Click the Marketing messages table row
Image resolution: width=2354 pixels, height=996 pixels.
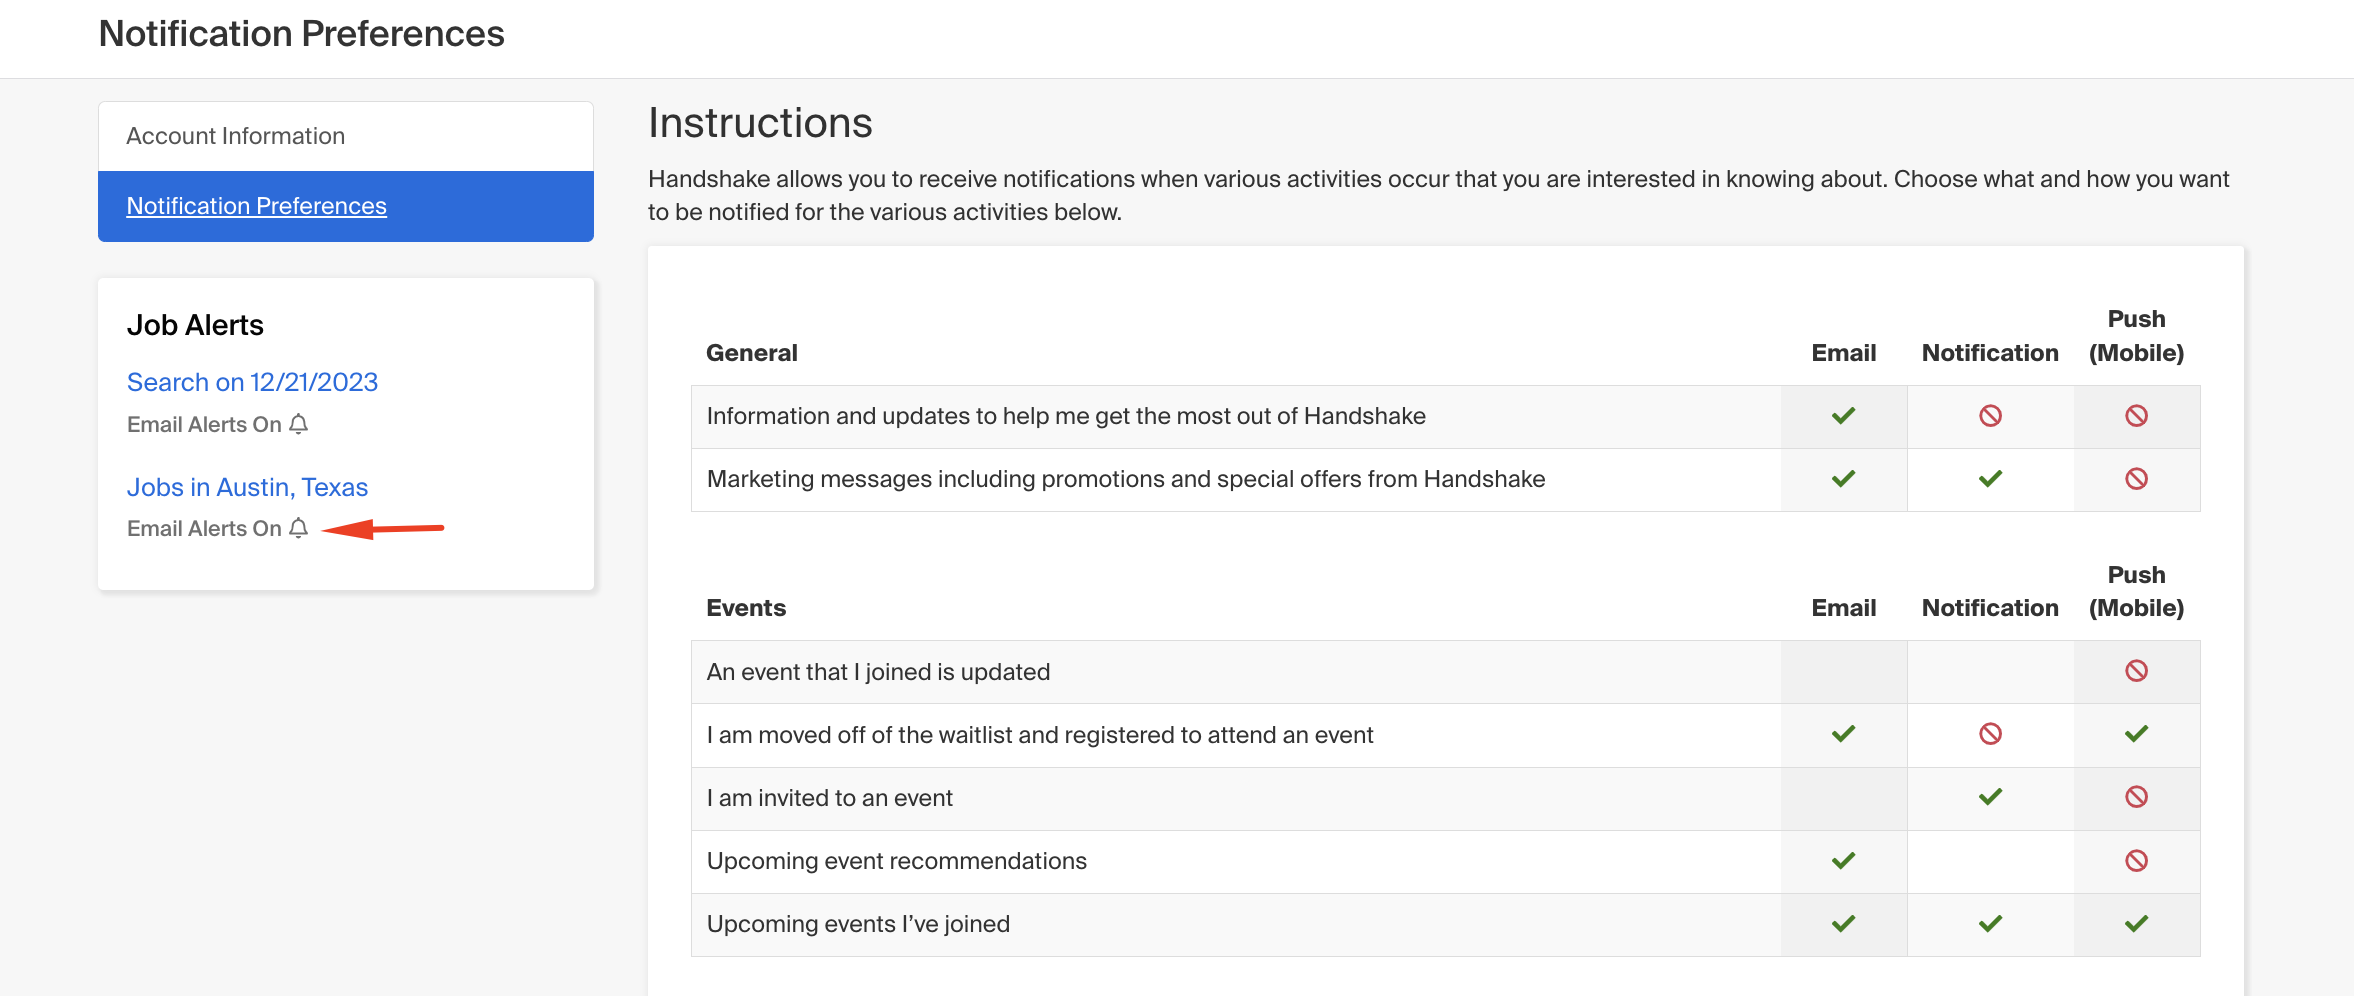pos(1126,479)
